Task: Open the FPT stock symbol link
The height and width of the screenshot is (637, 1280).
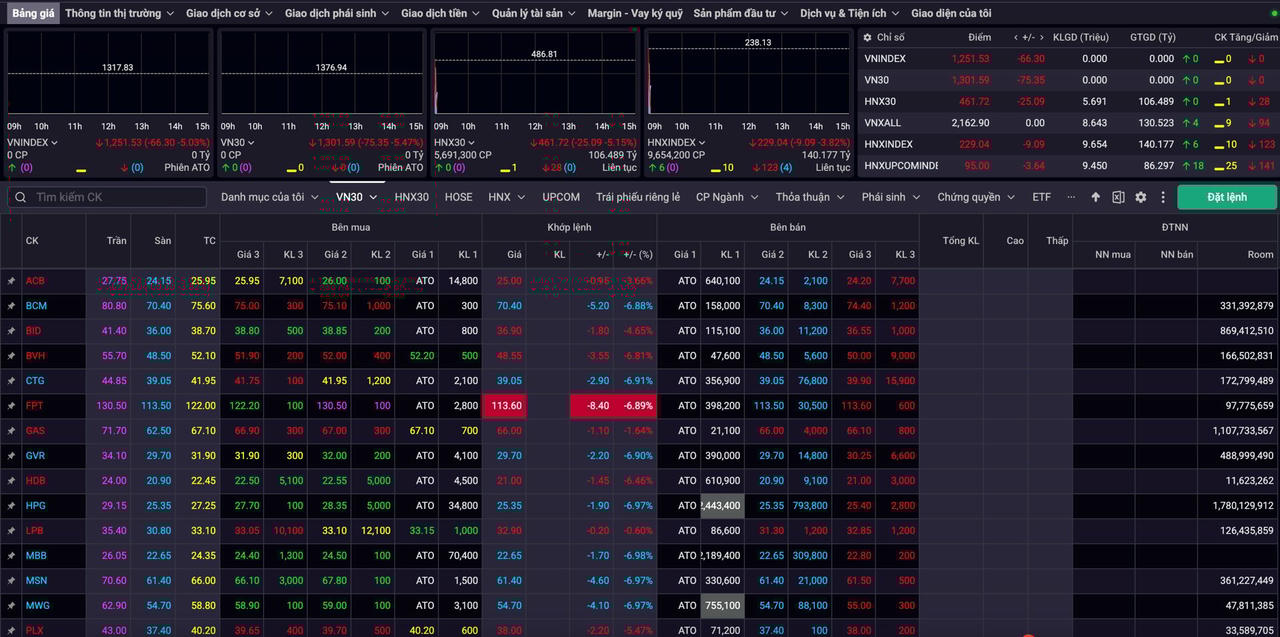Action: (35, 406)
